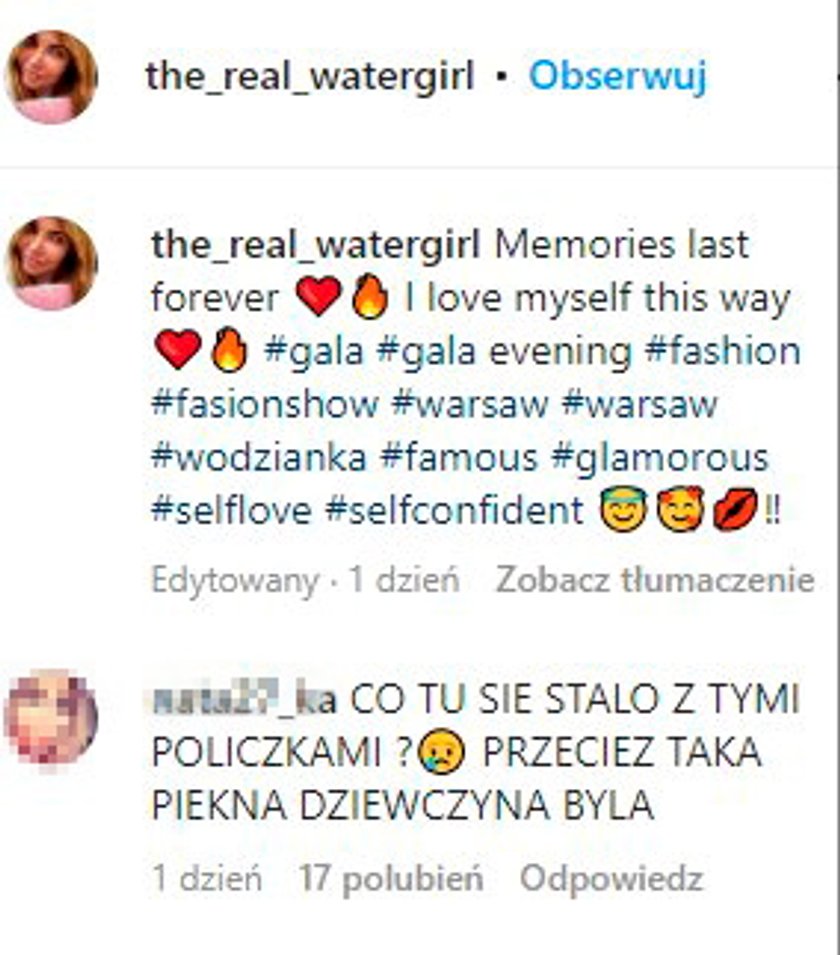The height and width of the screenshot is (955, 840).
Task: Open the #selflove hashtag
Action: [231, 510]
